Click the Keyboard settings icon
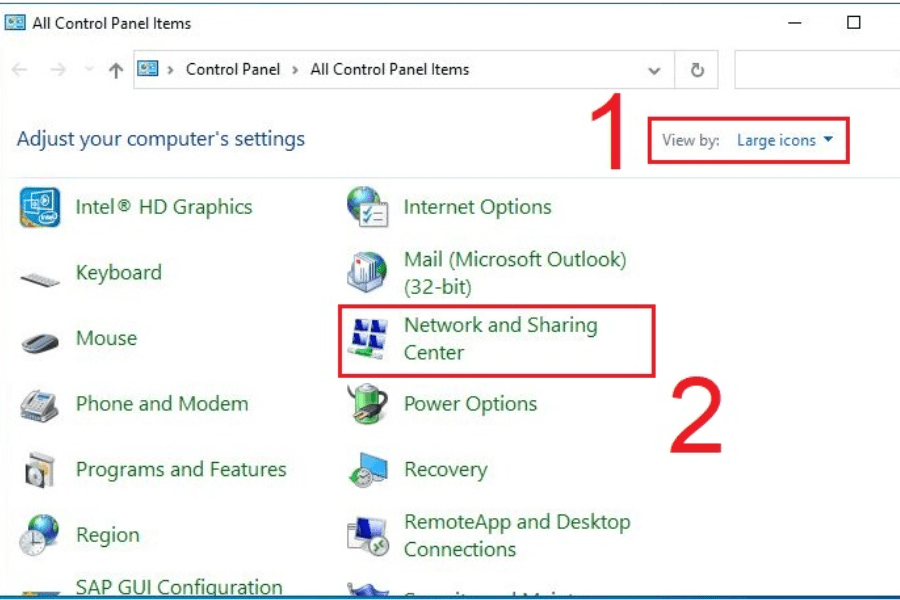 (40, 277)
